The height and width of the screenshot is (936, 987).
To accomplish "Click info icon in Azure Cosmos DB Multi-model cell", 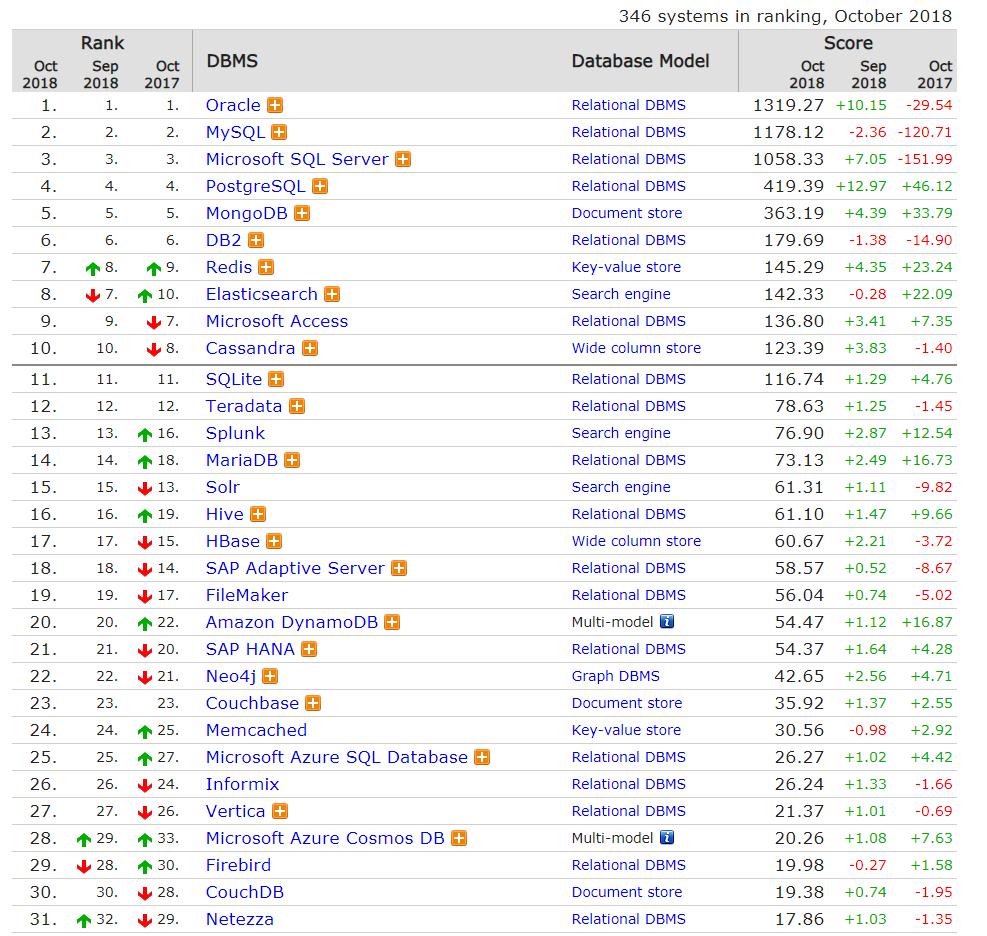I will [x=667, y=838].
